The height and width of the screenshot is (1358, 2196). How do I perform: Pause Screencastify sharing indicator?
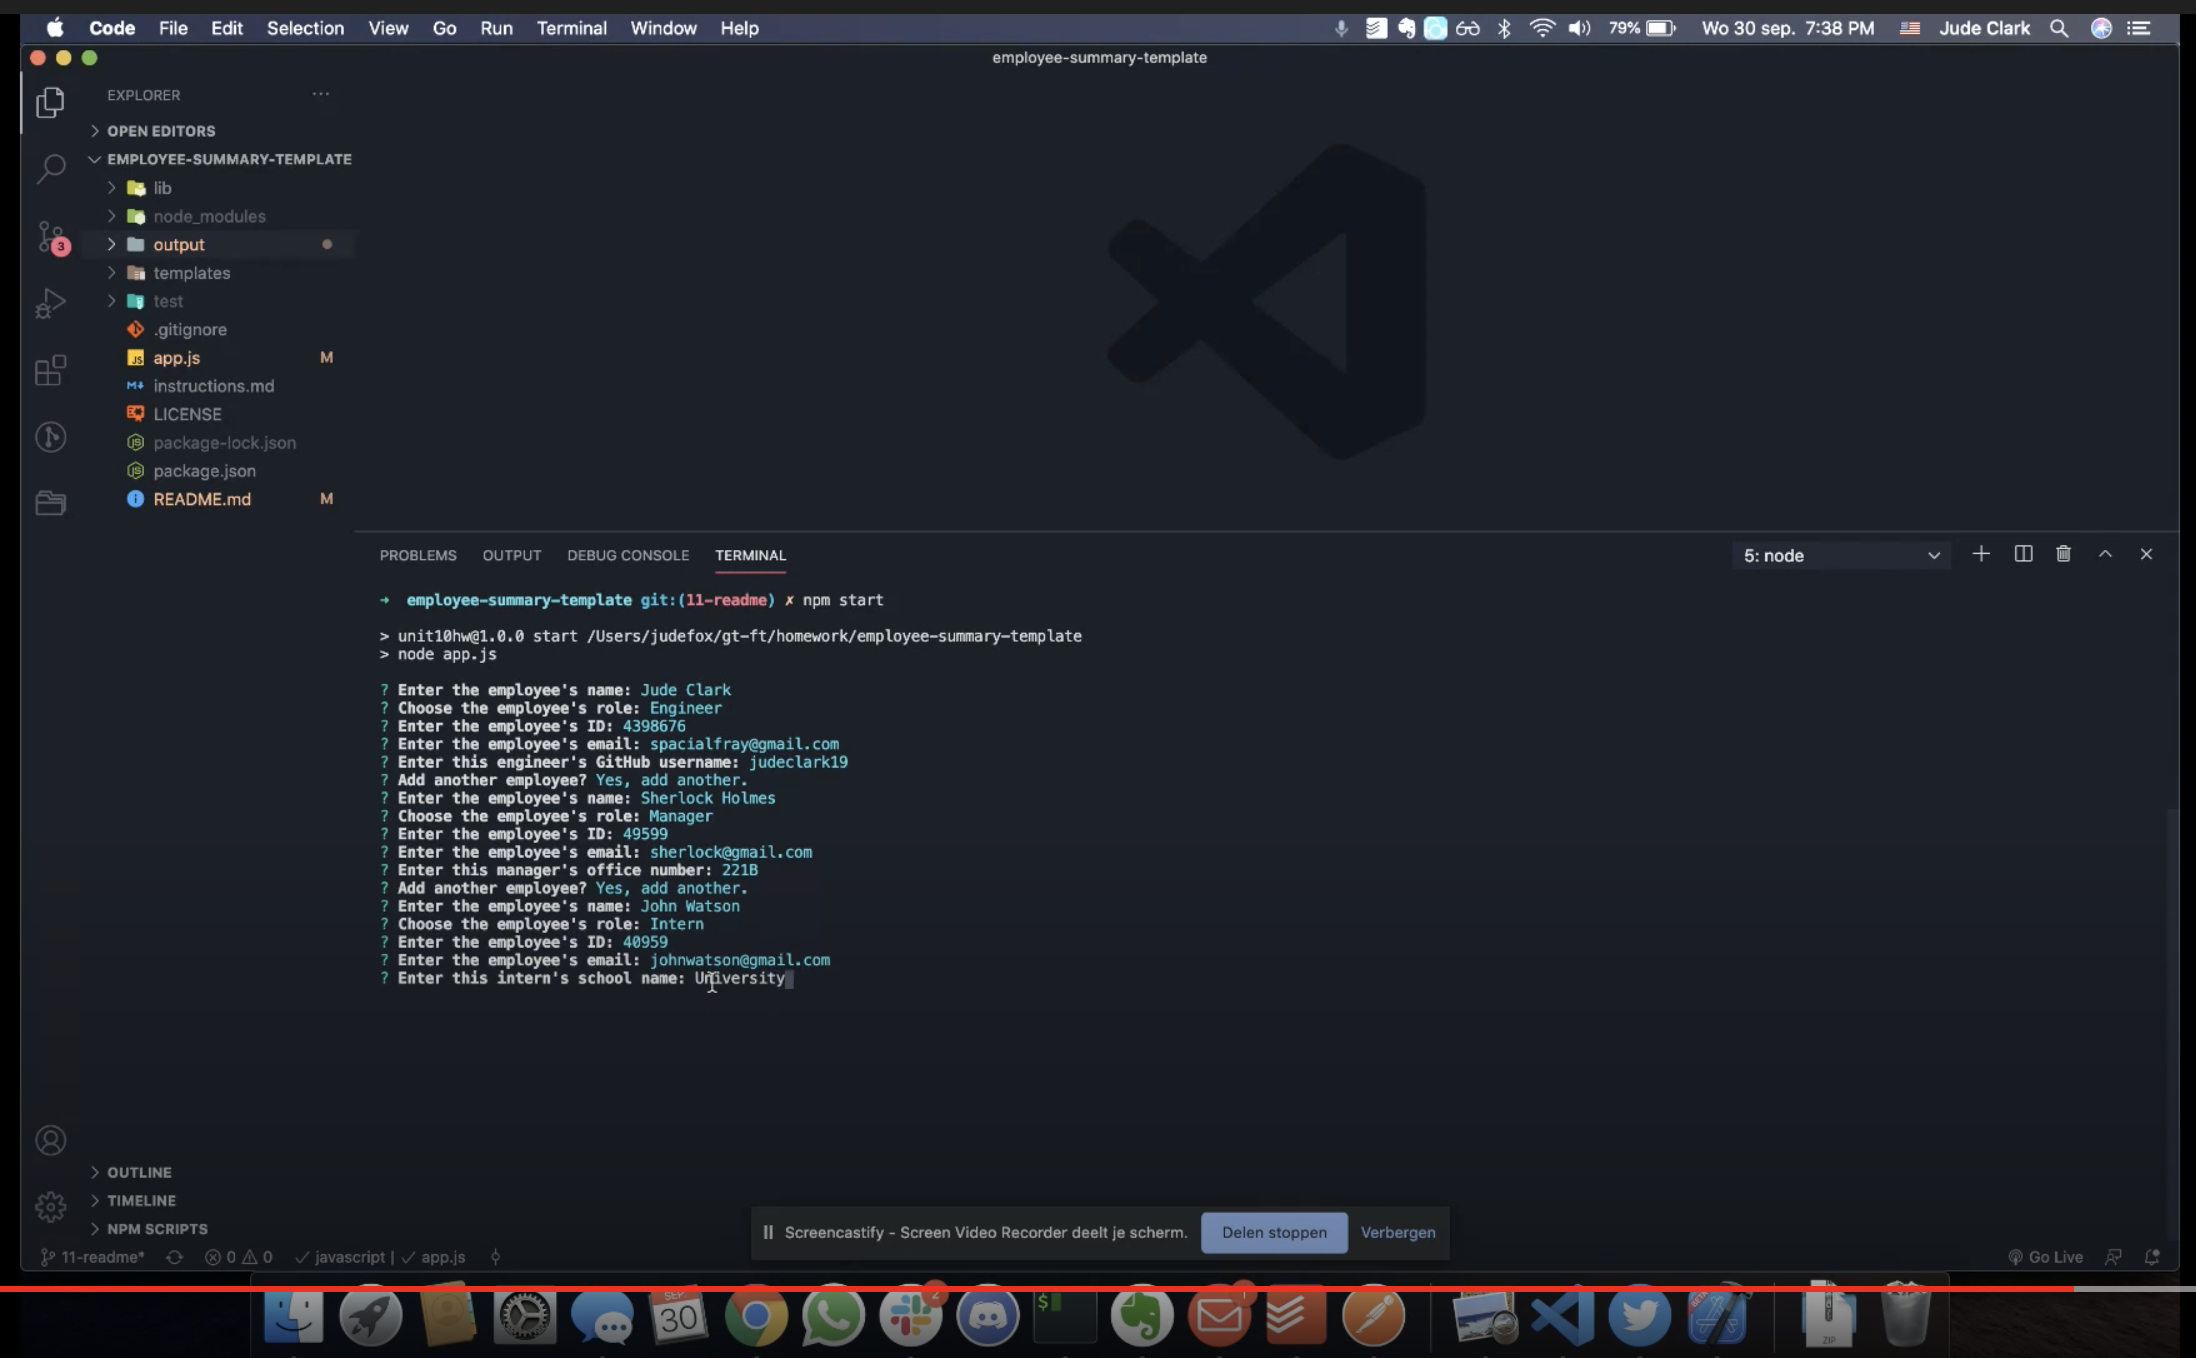point(768,1232)
